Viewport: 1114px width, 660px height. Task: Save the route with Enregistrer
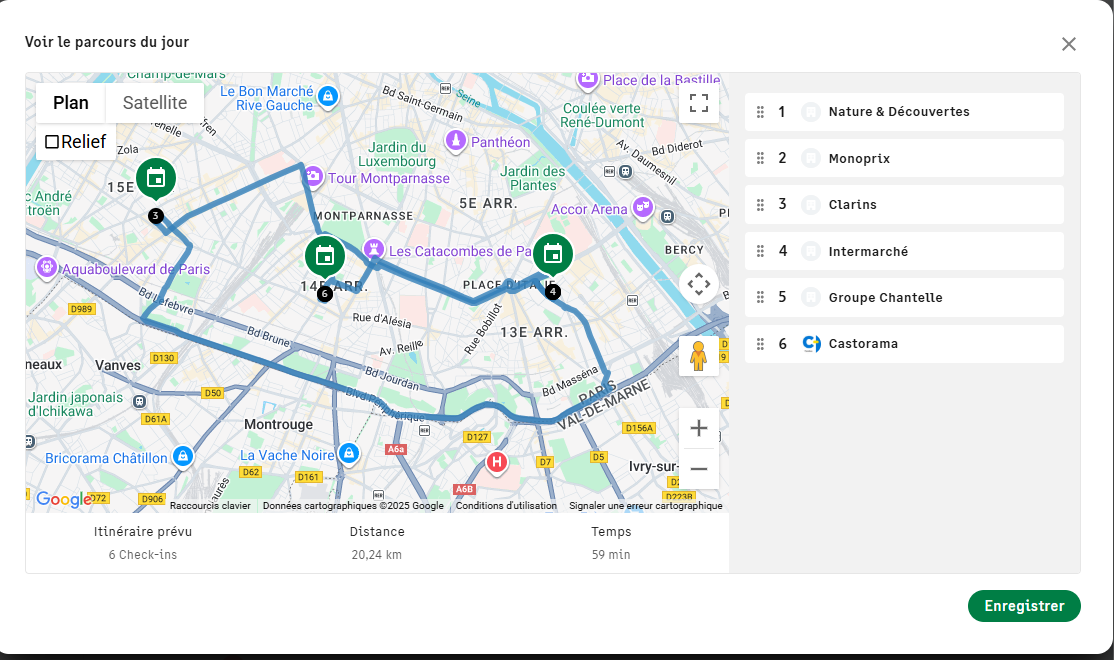tap(1023, 606)
